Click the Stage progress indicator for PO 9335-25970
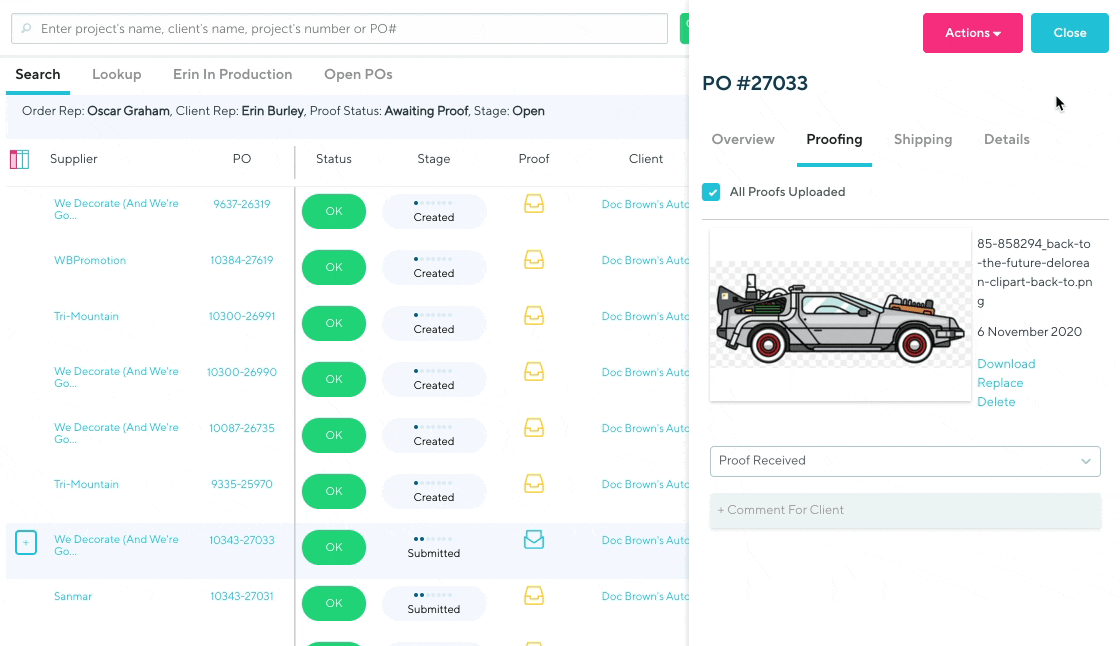This screenshot has height=646, width=1120. [x=434, y=491]
